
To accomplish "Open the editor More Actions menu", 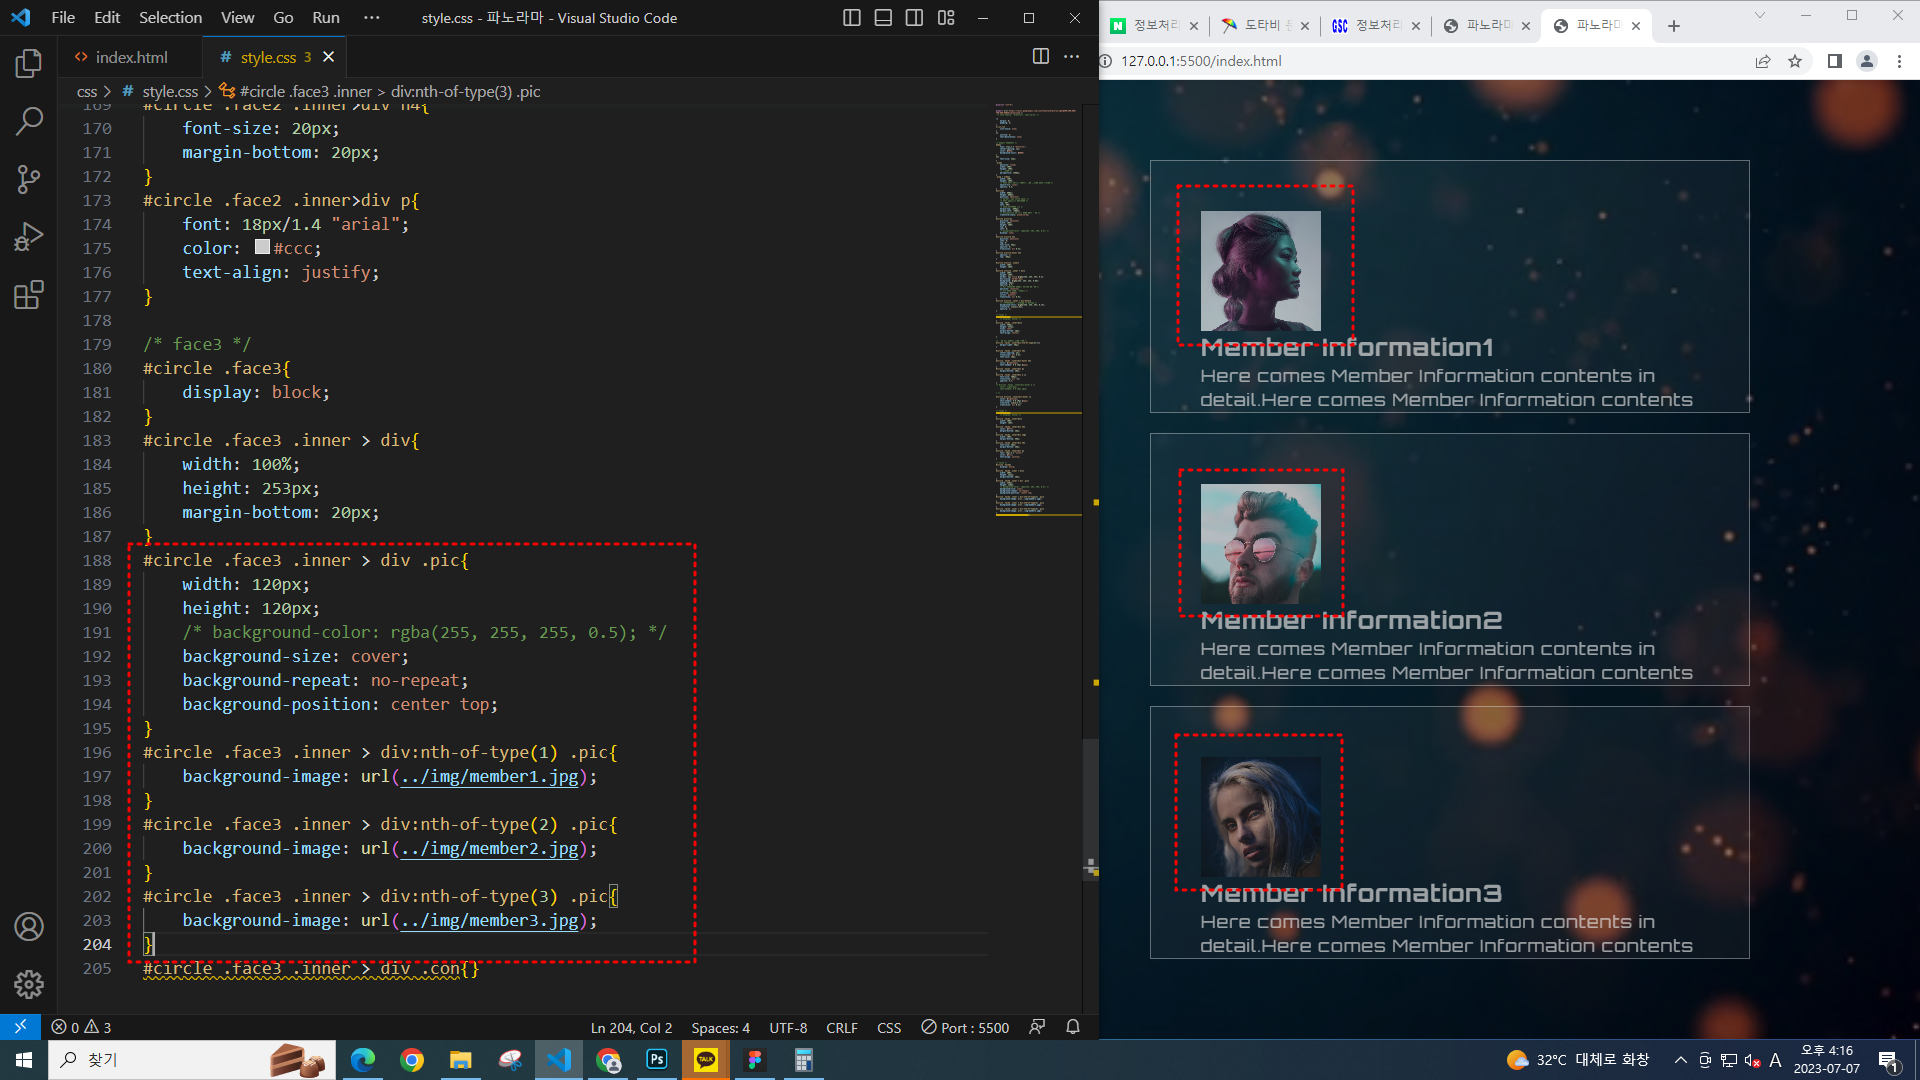I will (1071, 57).
